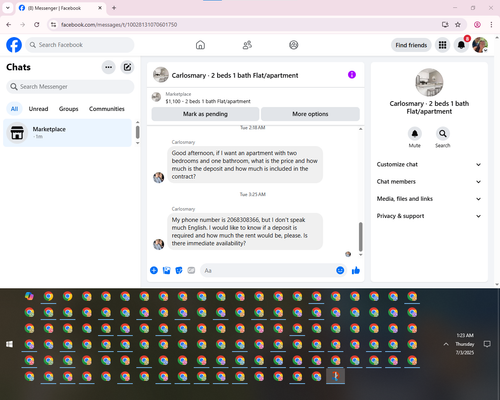Open the $1,100 Marketplace listing link
This screenshot has height=400, width=500.
[208, 101]
